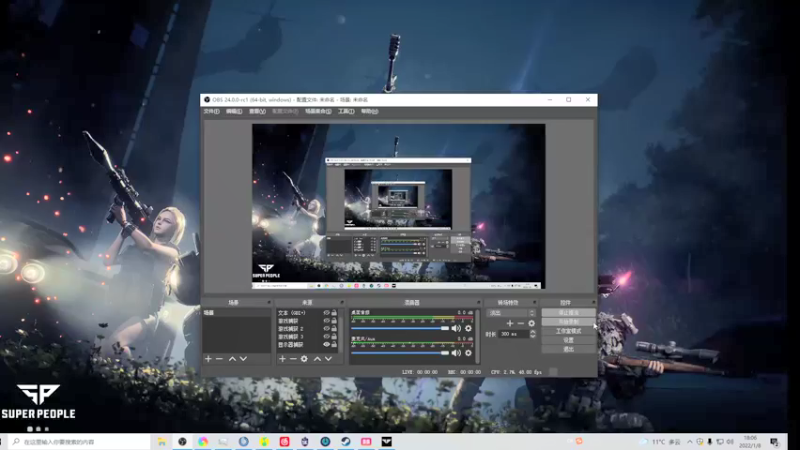Detach the 转场特效 dock via its header icon

(x=534, y=303)
